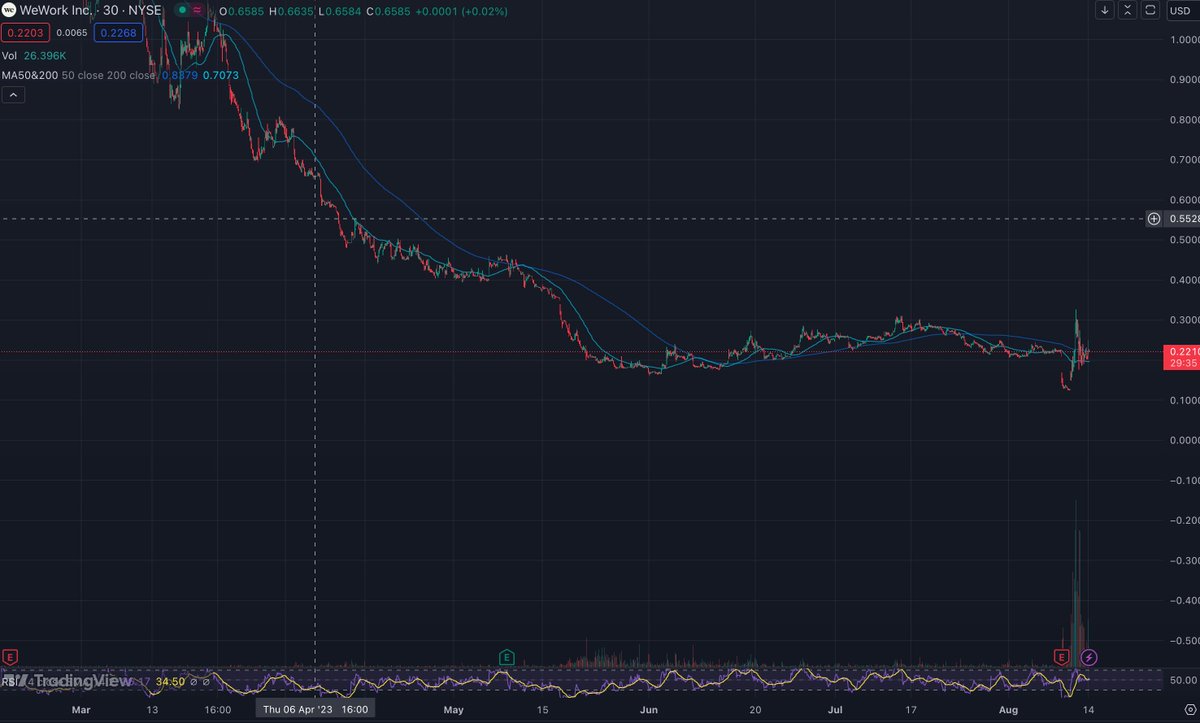Click the red earnings E marker in early March
The width and height of the screenshot is (1200, 723).
[x=10, y=657]
